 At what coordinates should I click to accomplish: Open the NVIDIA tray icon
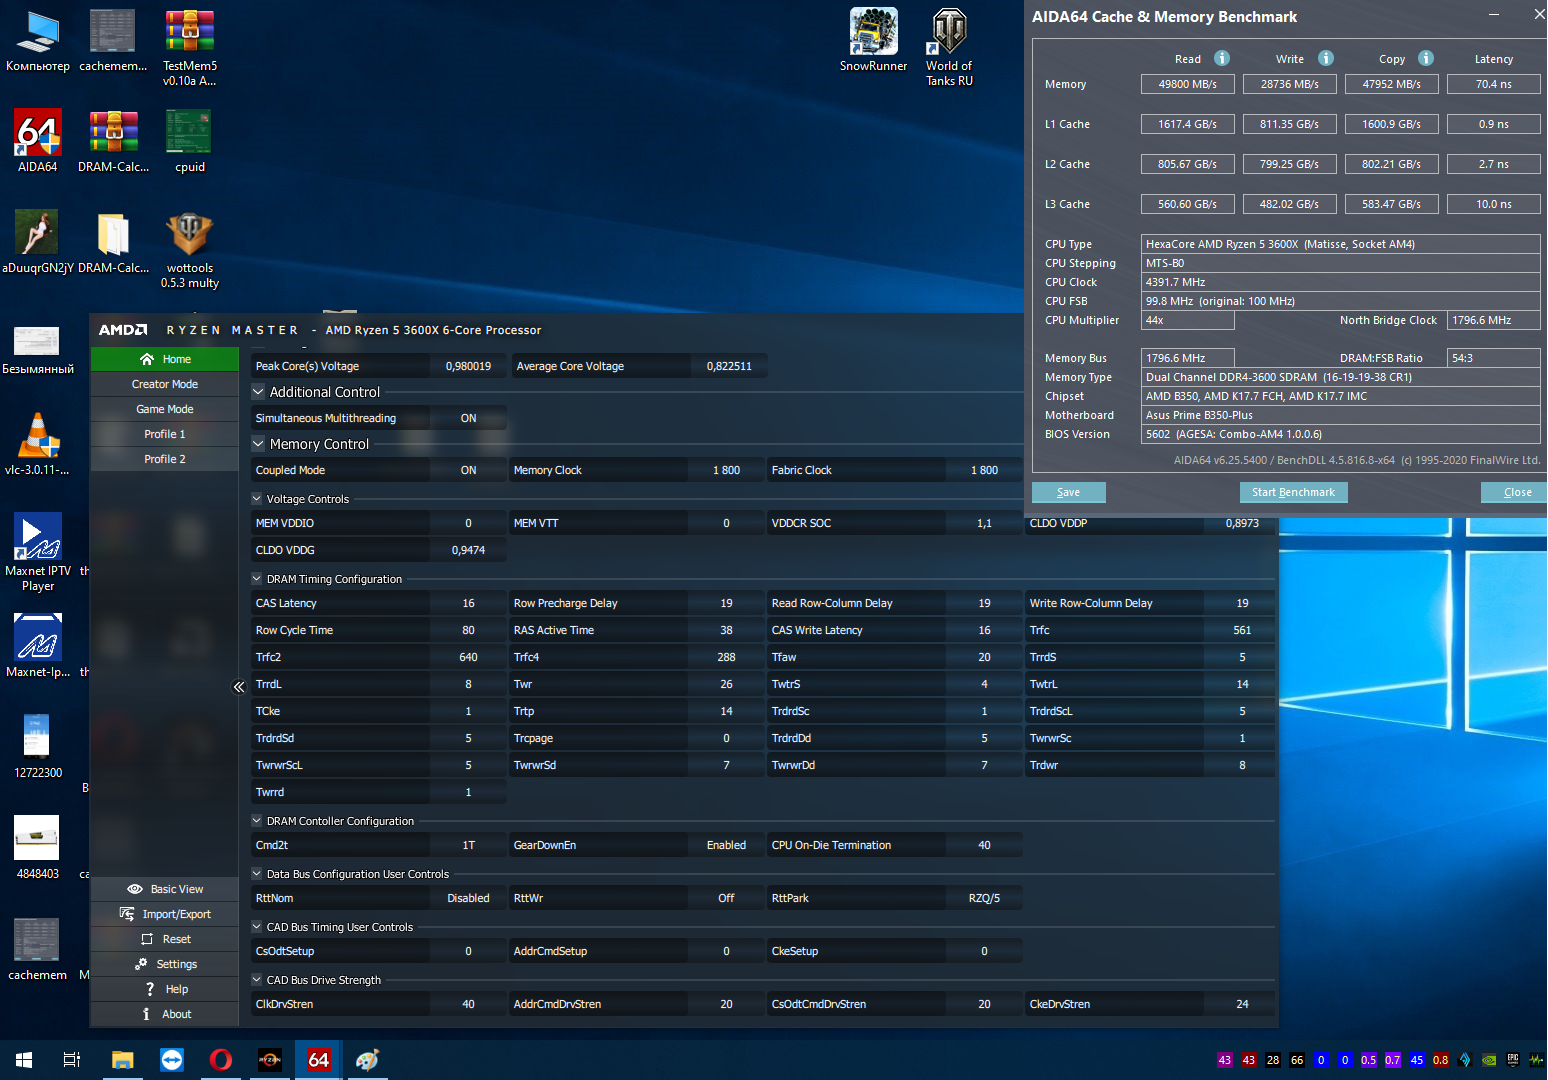[1489, 1060]
